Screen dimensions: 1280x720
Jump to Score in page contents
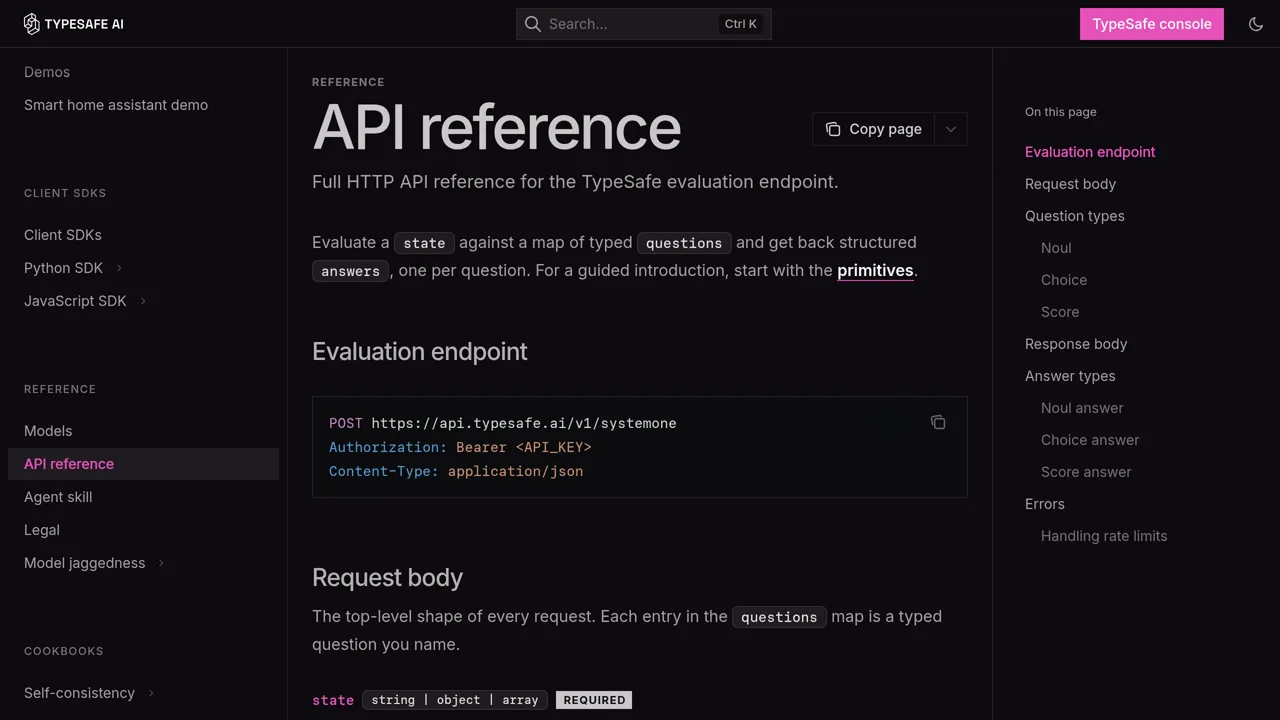coord(1060,312)
